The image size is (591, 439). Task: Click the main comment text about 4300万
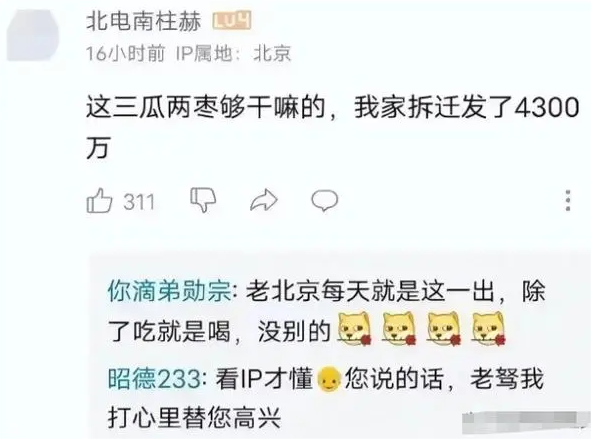332,127
